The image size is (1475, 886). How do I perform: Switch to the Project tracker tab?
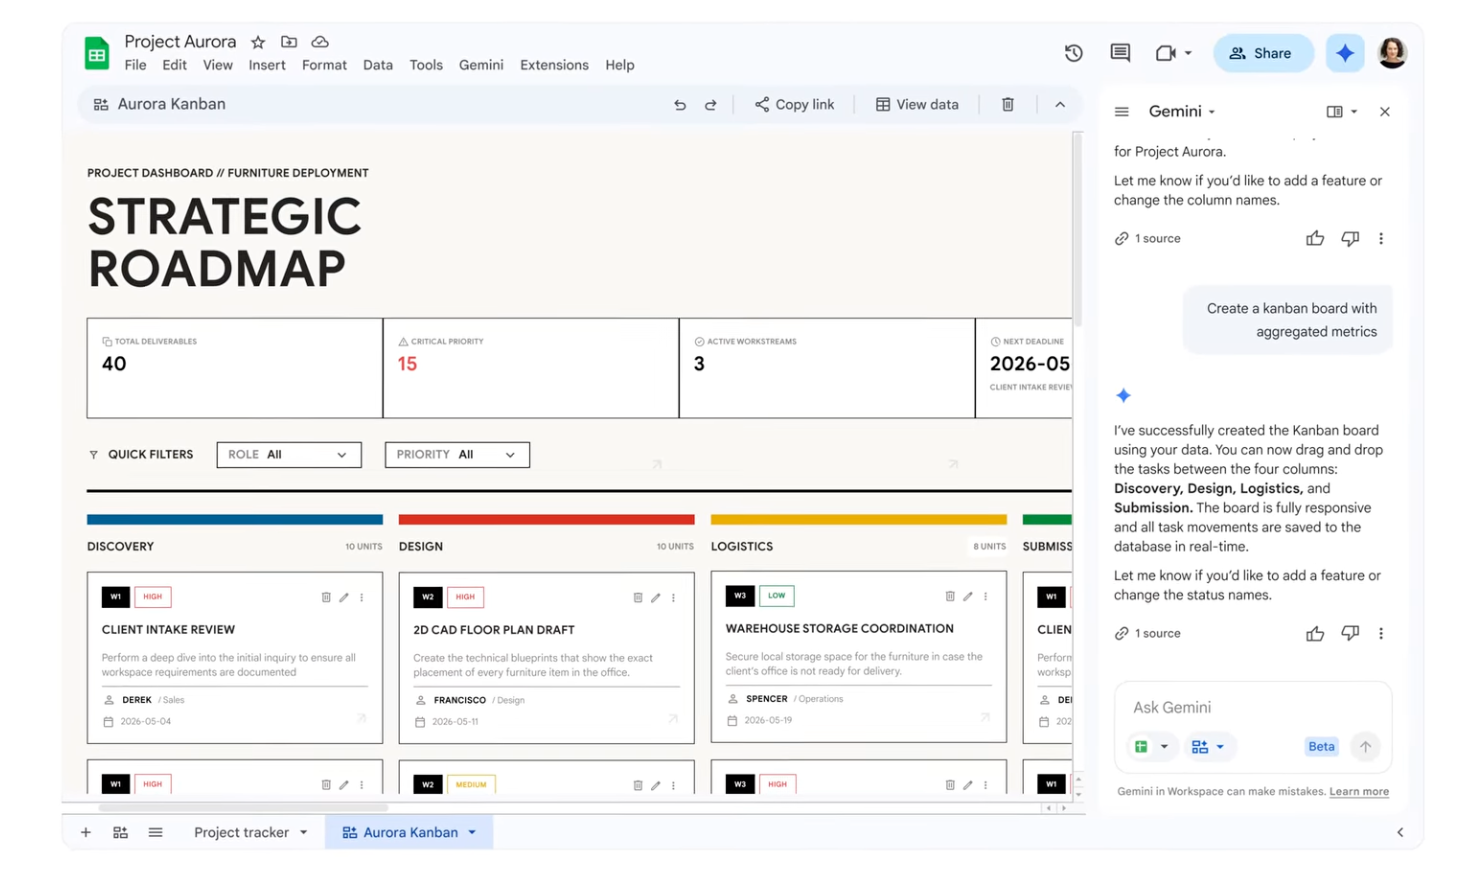[241, 832]
